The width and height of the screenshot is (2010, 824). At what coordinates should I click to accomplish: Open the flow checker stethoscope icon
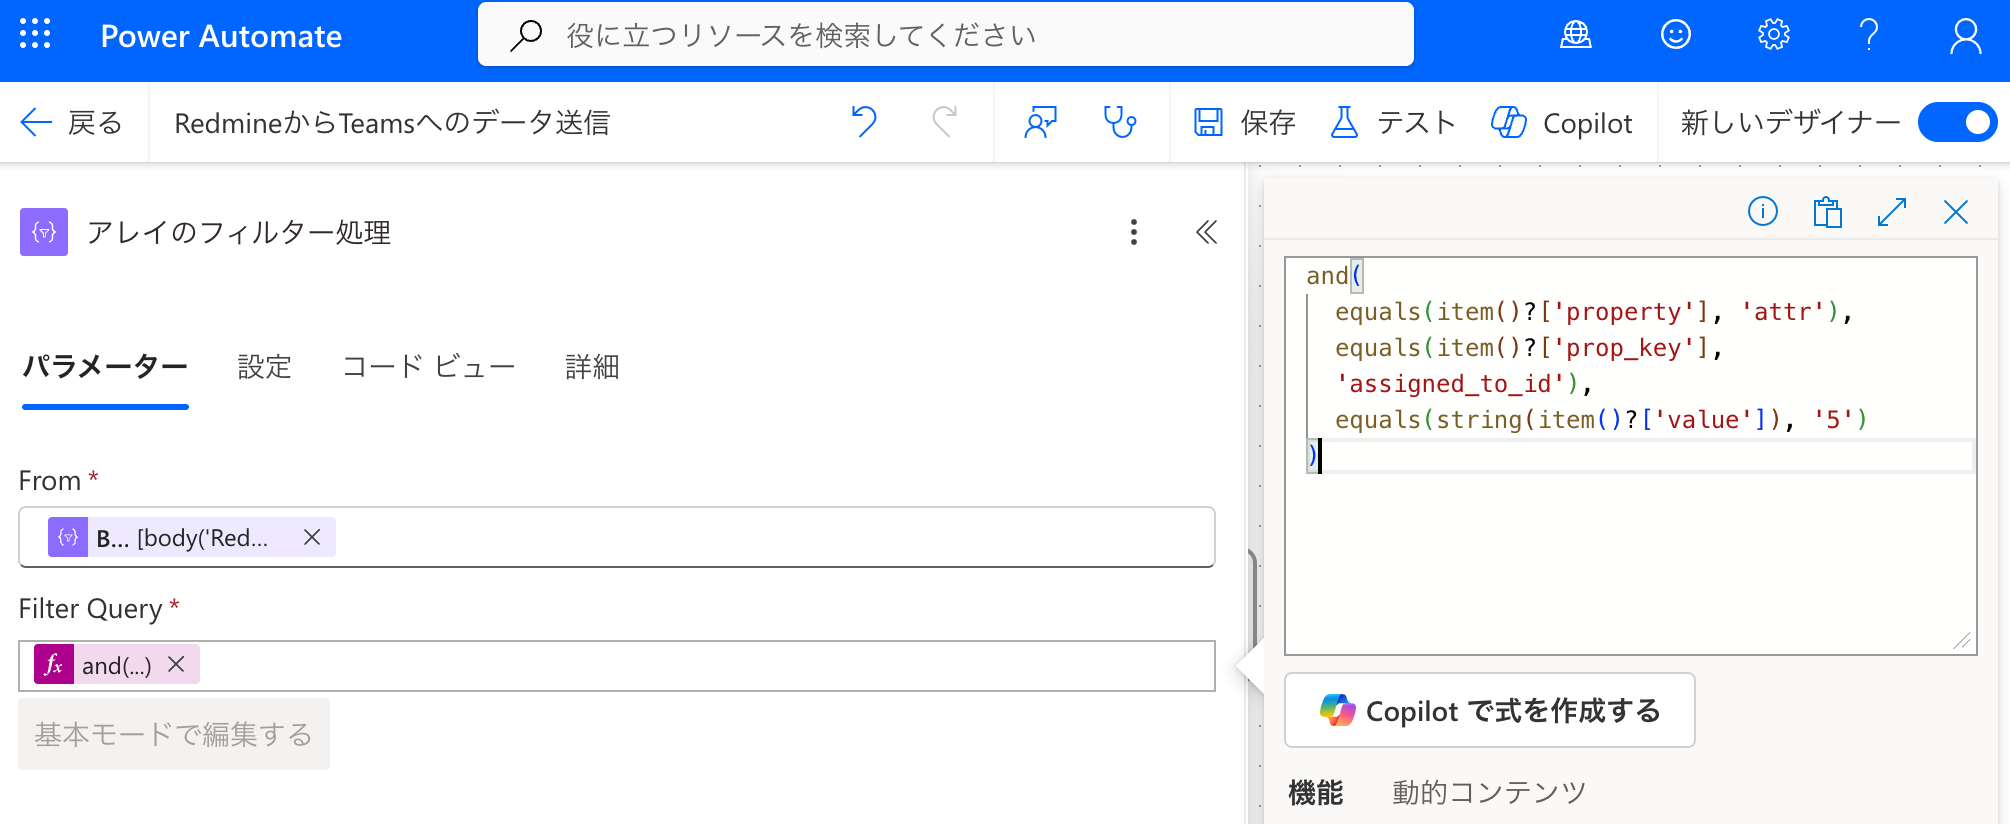(x=1119, y=122)
